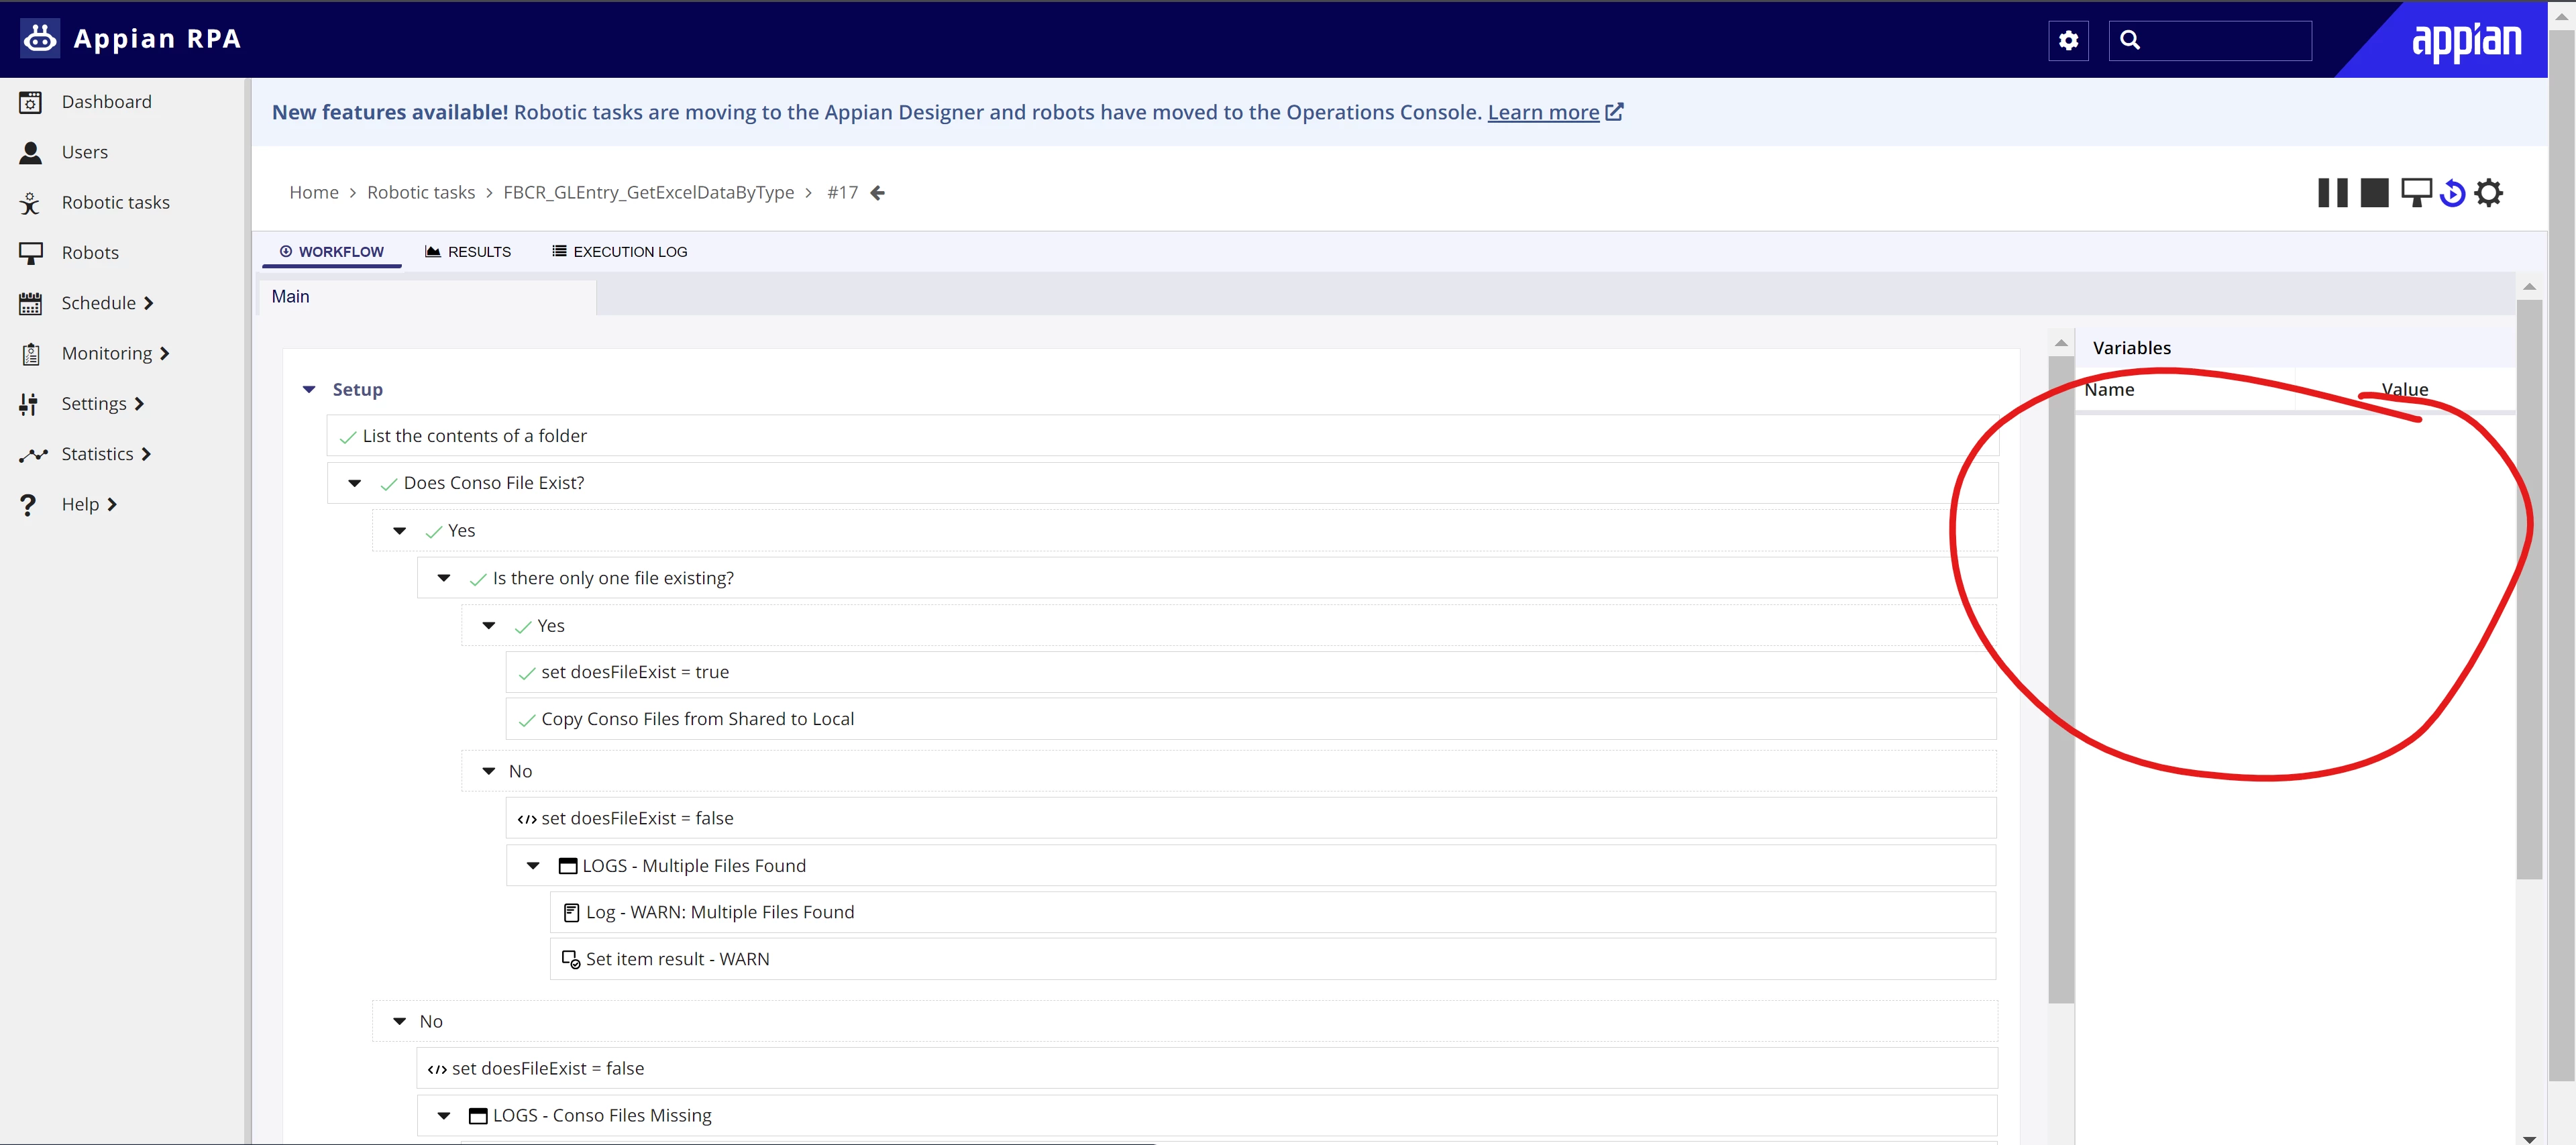This screenshot has height=1145, width=2576.
Task: Stop the robotic task execution
Action: 2374,192
